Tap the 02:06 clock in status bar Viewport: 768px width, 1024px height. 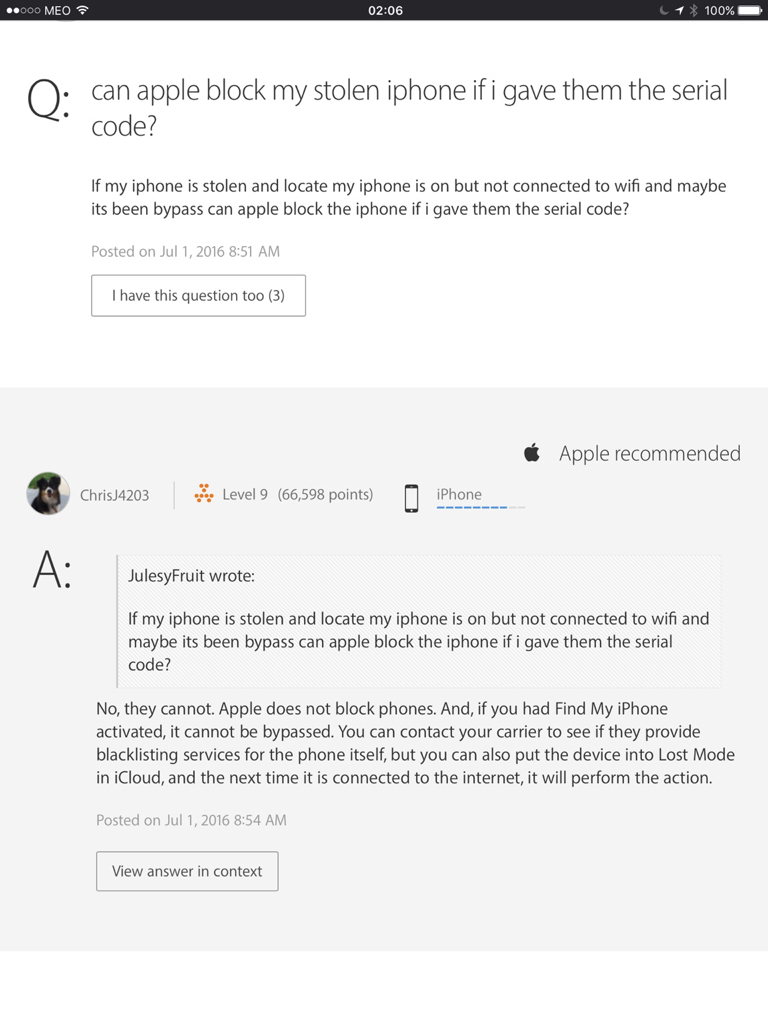tap(385, 10)
